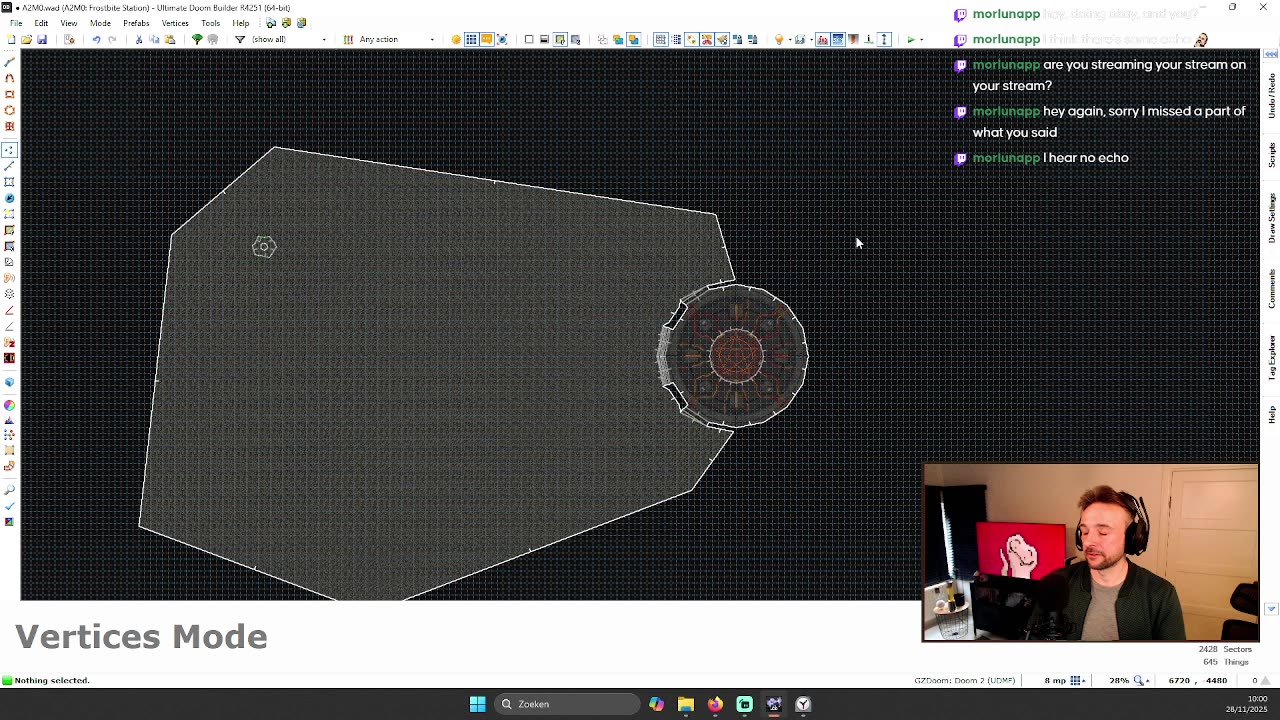Viewport: 1280px width, 720px height.
Task: Select Sectors Mode in the left toolbar
Action: pyautogui.click(x=10, y=181)
